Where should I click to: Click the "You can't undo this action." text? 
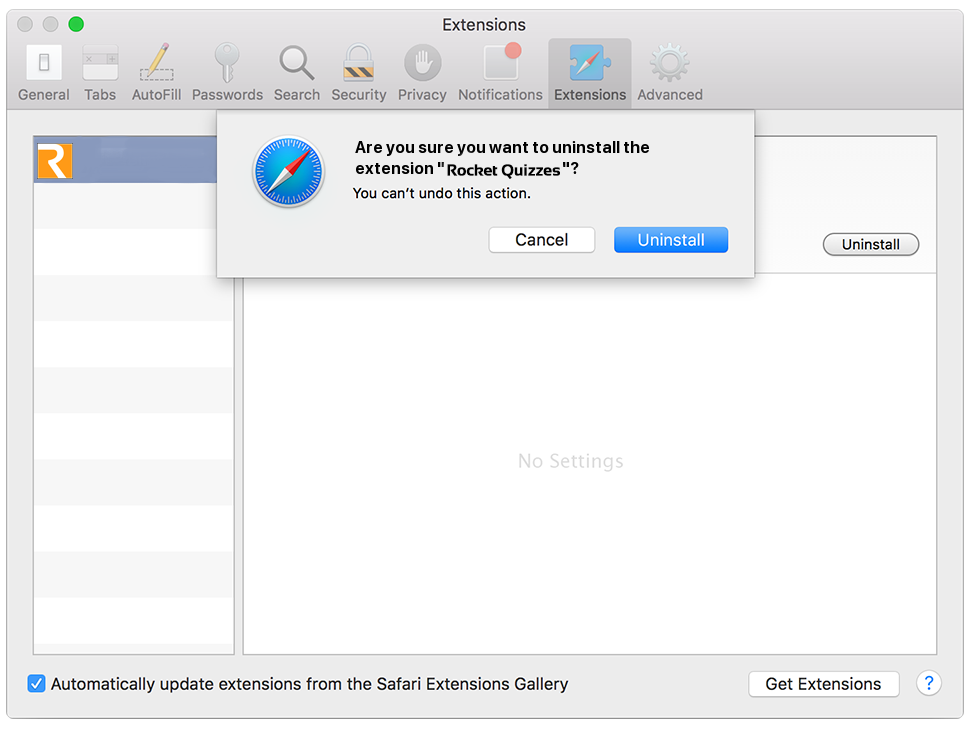pos(442,193)
